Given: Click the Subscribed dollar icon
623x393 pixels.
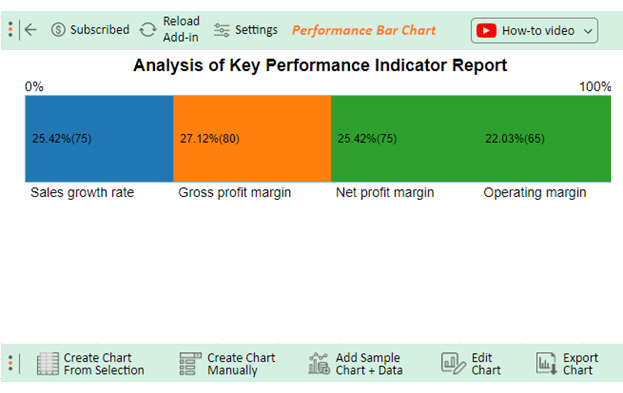Looking at the screenshot, I should click(x=58, y=30).
